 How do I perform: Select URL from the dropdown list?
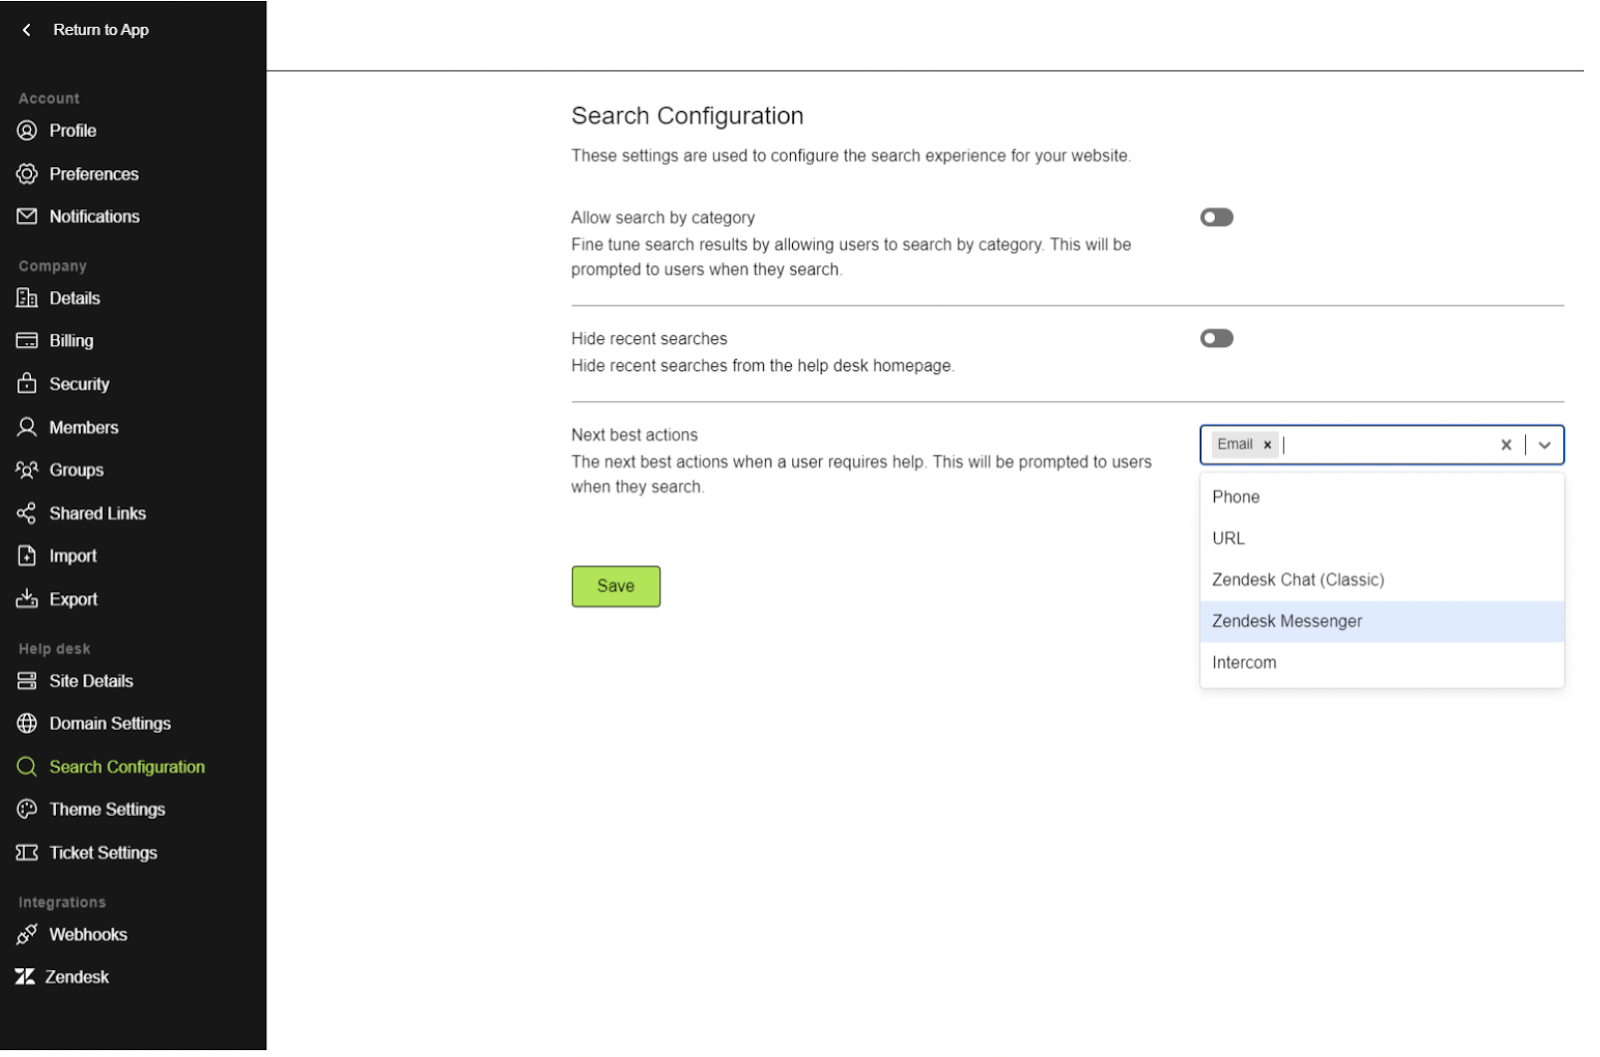[x=1384, y=539]
